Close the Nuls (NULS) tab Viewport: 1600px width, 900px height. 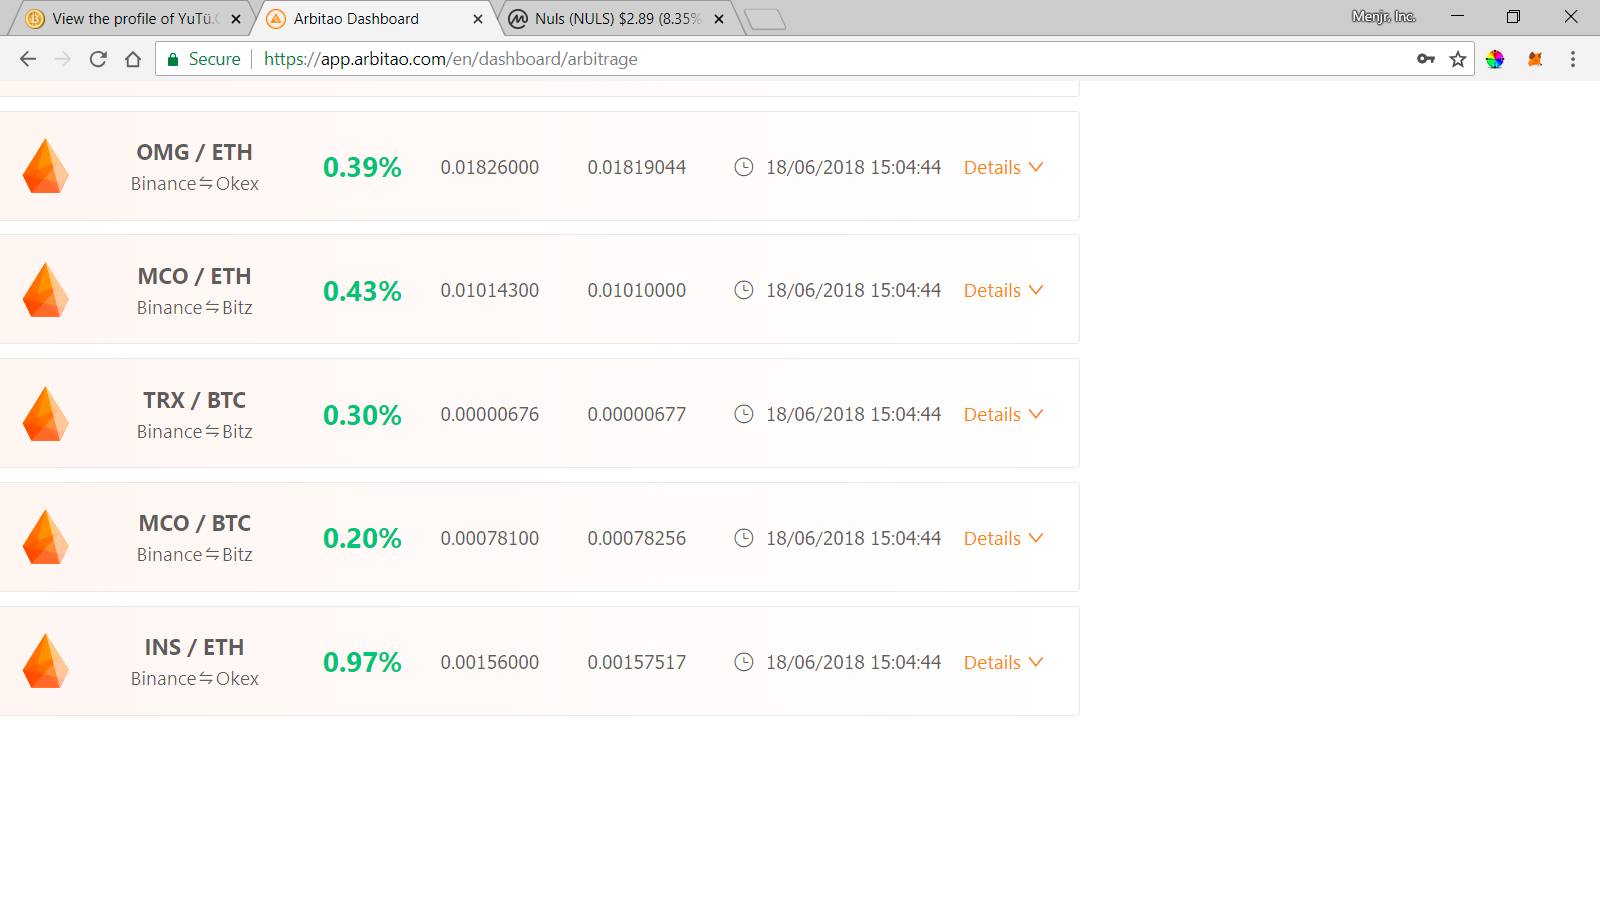(x=719, y=19)
